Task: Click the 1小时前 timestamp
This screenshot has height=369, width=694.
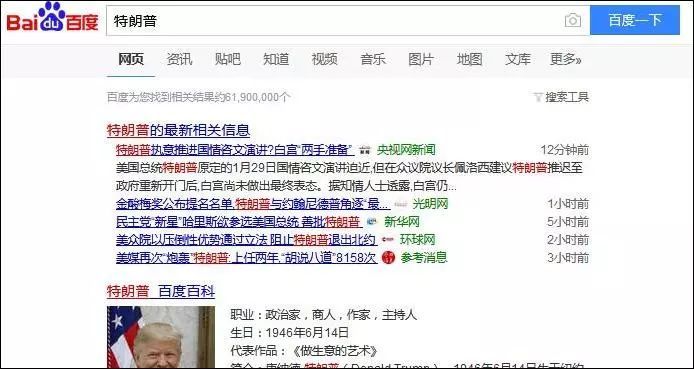Action: tap(568, 204)
